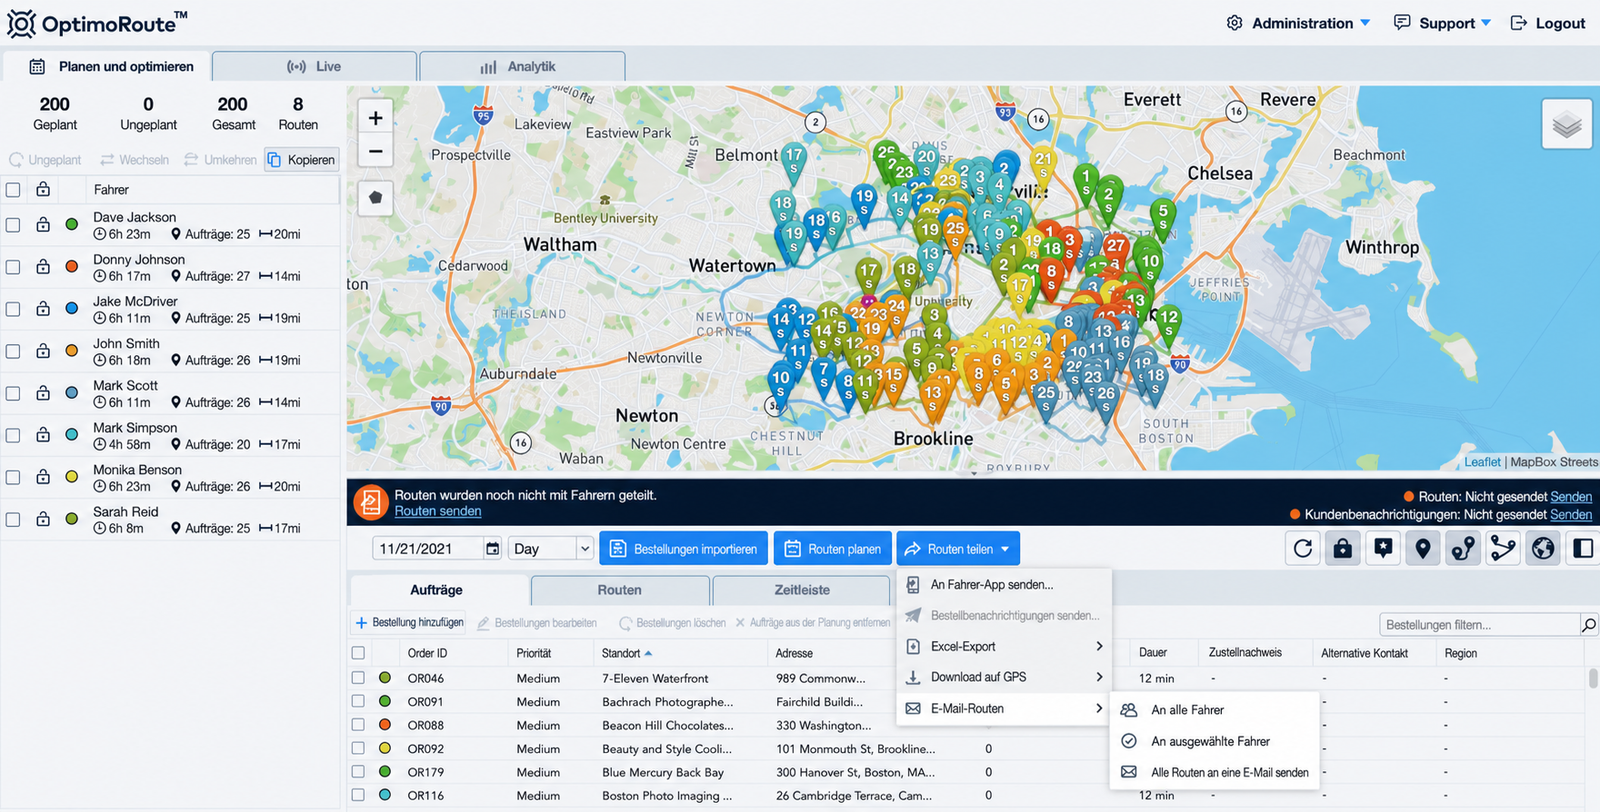The height and width of the screenshot is (812, 1600).
Task: Toggle lock for Sarah Reid route
Action: tap(43, 519)
